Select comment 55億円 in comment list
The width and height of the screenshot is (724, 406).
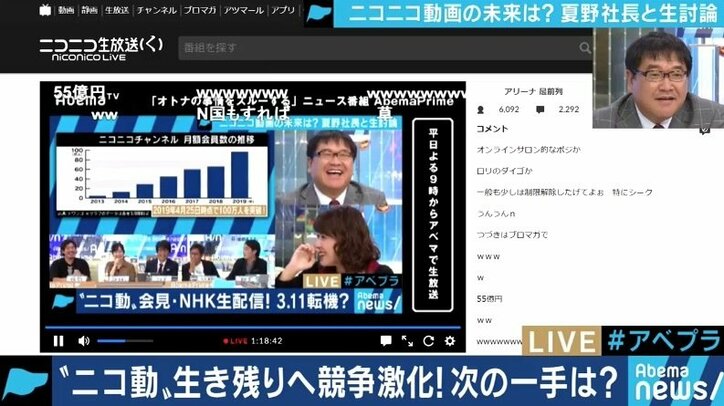click(x=489, y=299)
